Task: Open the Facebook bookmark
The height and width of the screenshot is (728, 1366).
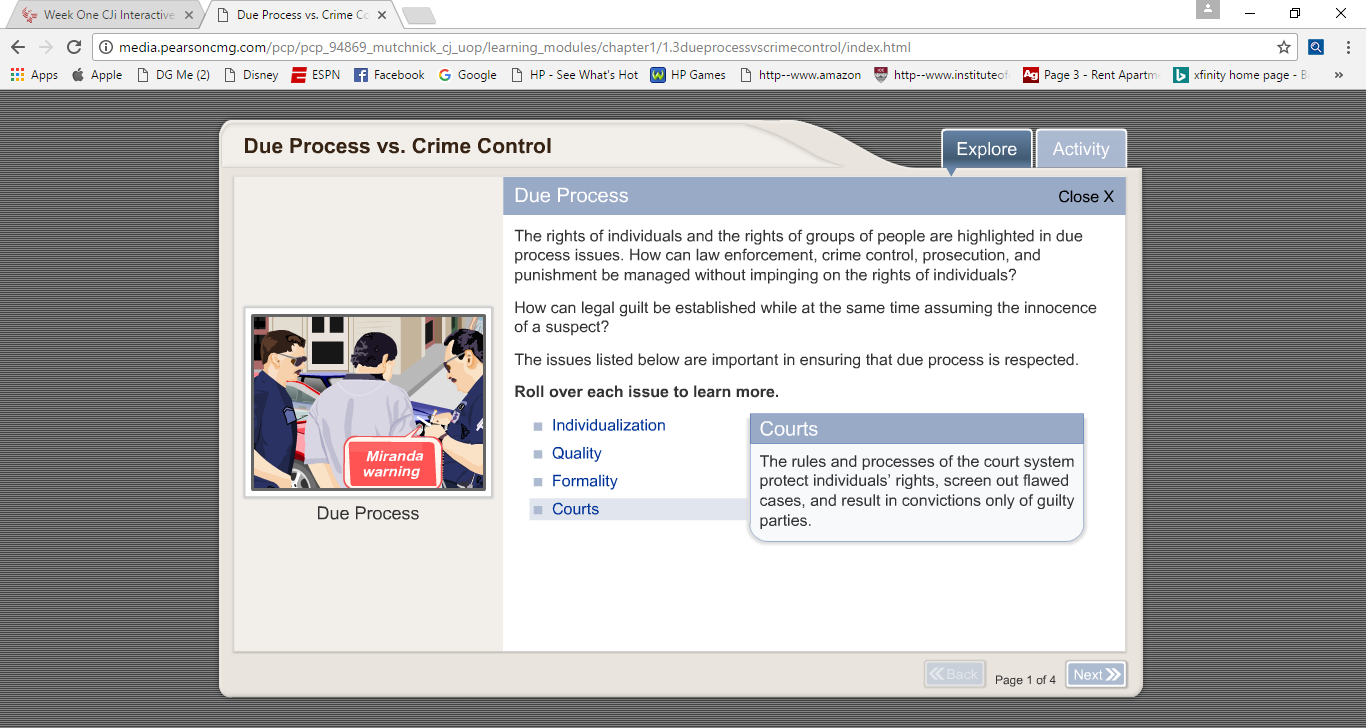Action: (x=389, y=75)
